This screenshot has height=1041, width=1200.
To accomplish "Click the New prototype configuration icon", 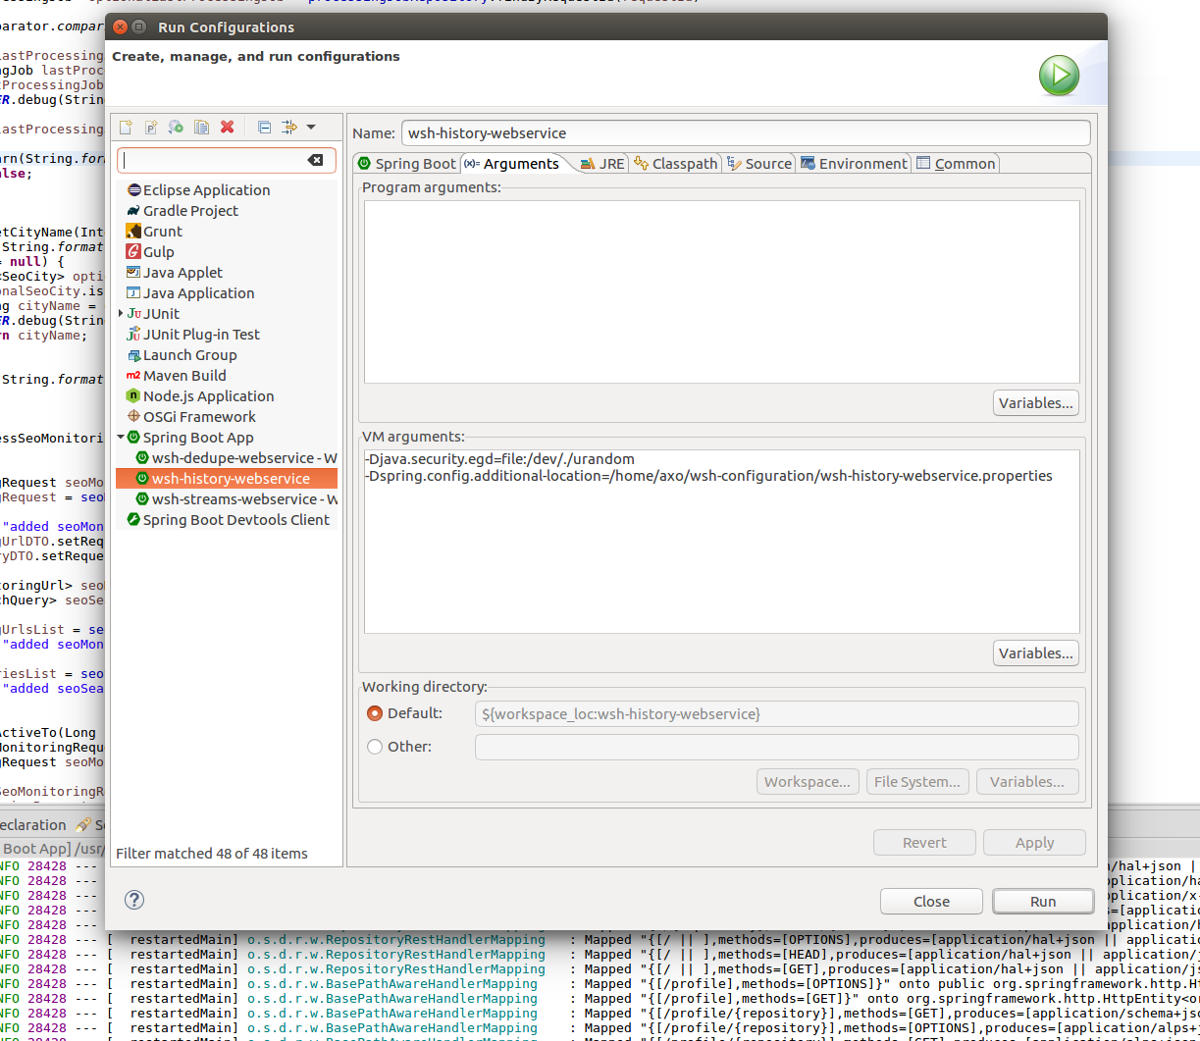I will (151, 127).
